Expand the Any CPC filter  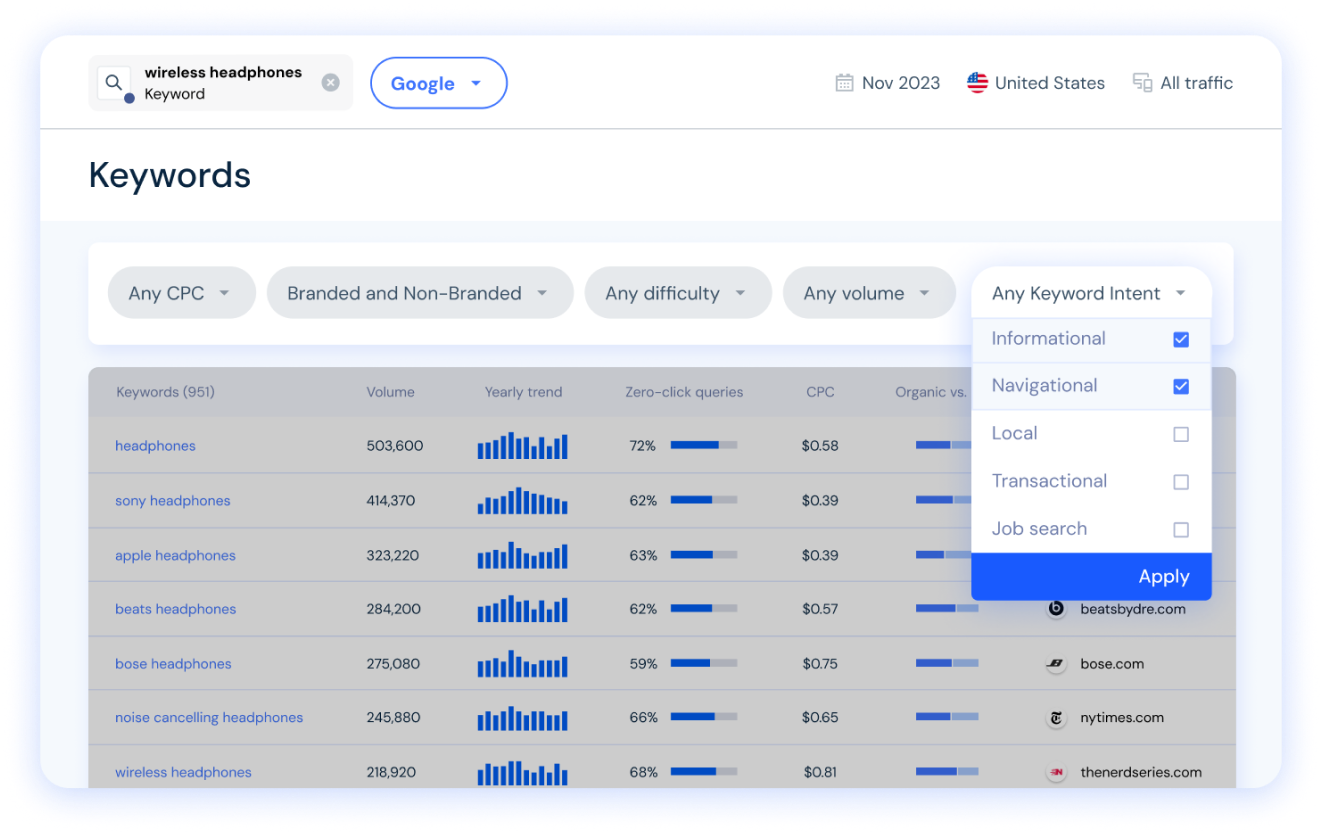pyautogui.click(x=181, y=292)
